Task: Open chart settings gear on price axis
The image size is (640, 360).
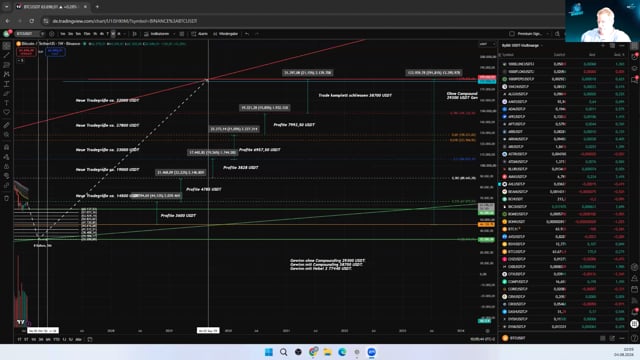Action: [x=487, y=331]
